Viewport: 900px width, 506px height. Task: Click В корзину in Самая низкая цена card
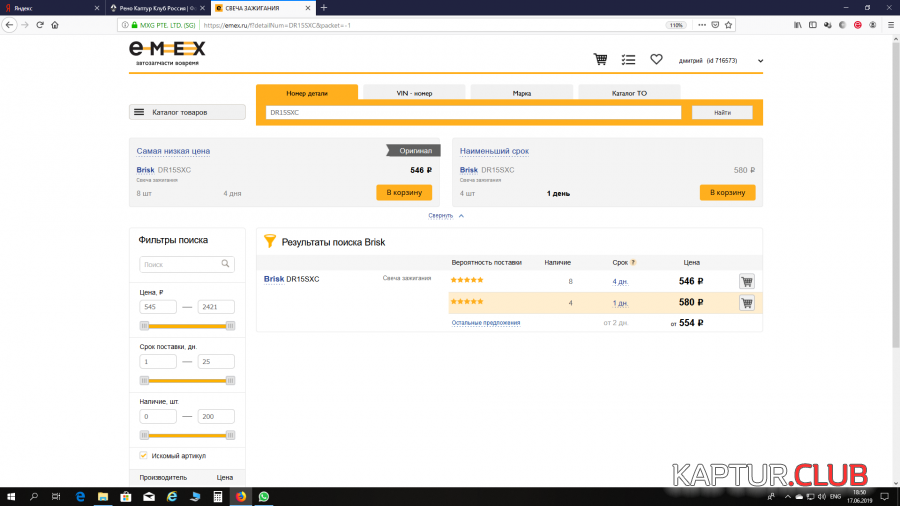(x=404, y=192)
